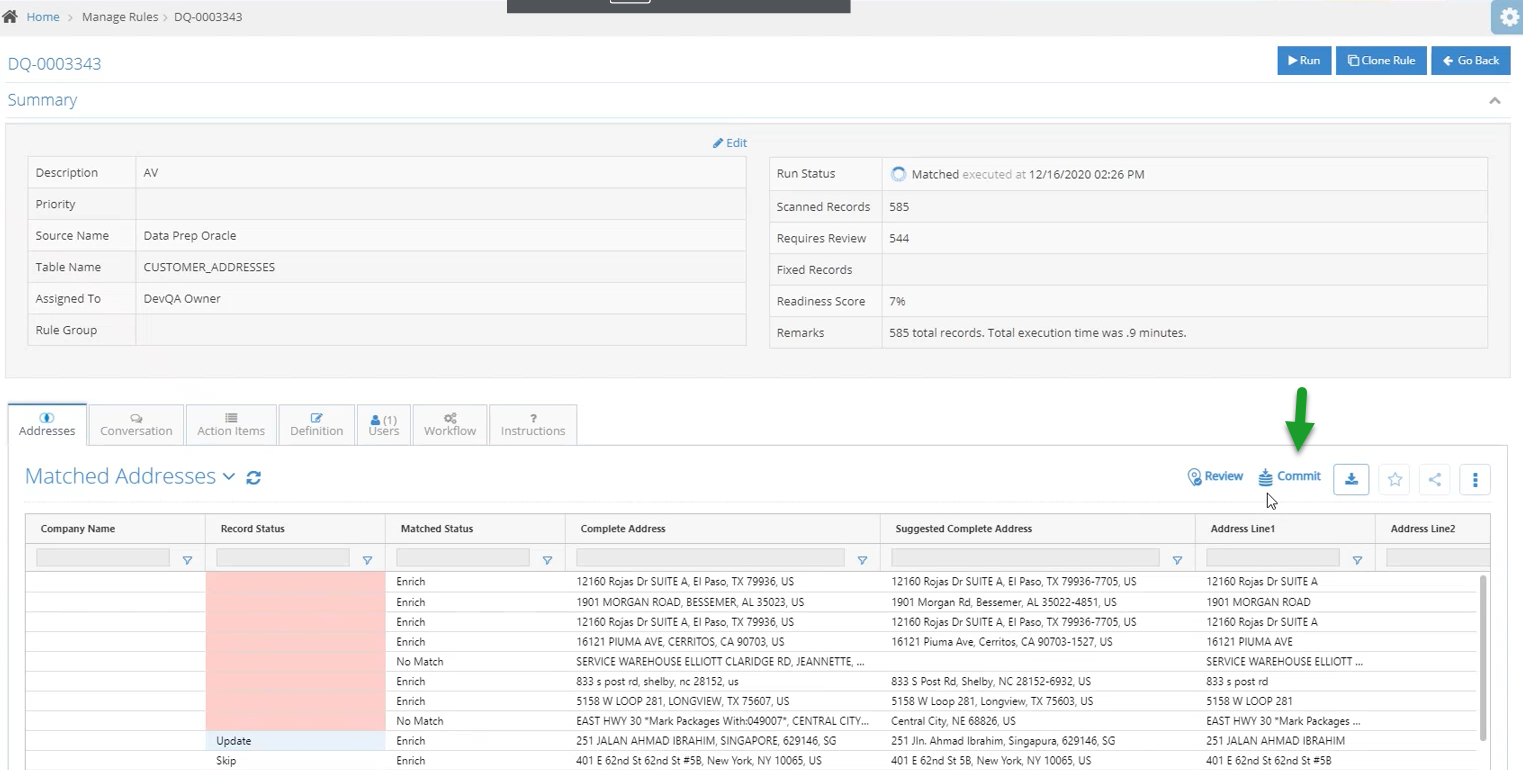Click the Go Back button
Image resolution: width=1523 pixels, height=770 pixels.
tap(1471, 60)
